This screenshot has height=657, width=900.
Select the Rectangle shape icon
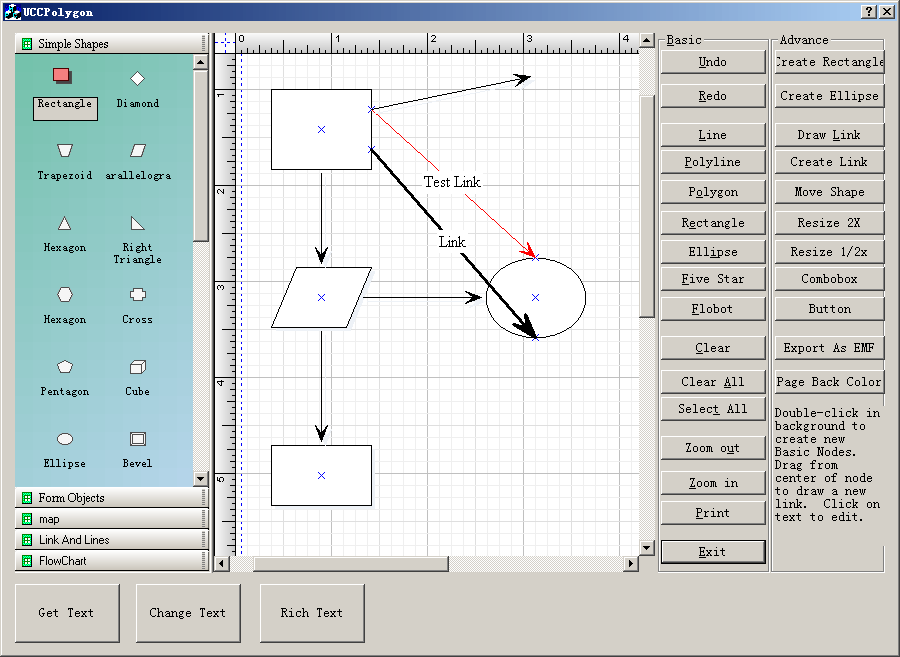click(62, 76)
